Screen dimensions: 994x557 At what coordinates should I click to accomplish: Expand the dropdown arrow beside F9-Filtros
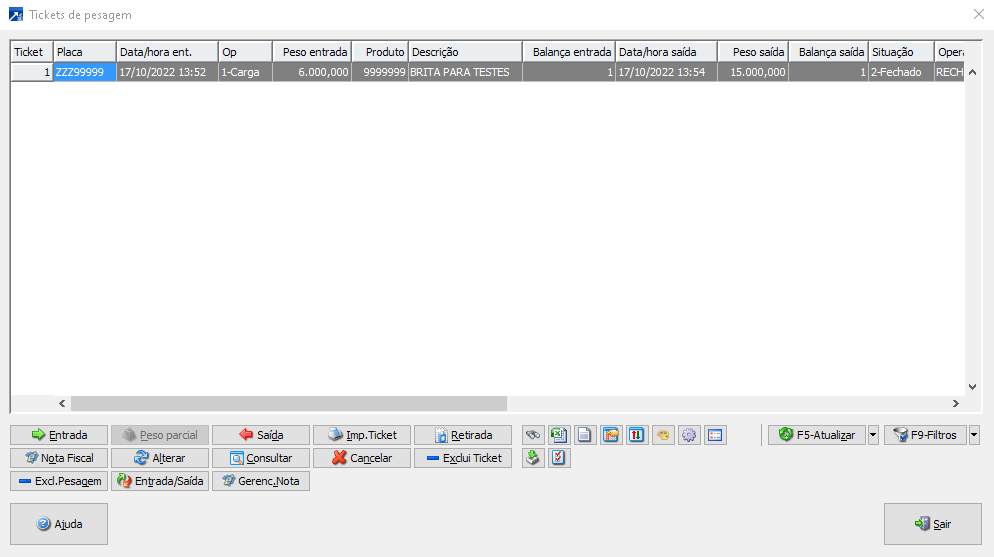(974, 435)
